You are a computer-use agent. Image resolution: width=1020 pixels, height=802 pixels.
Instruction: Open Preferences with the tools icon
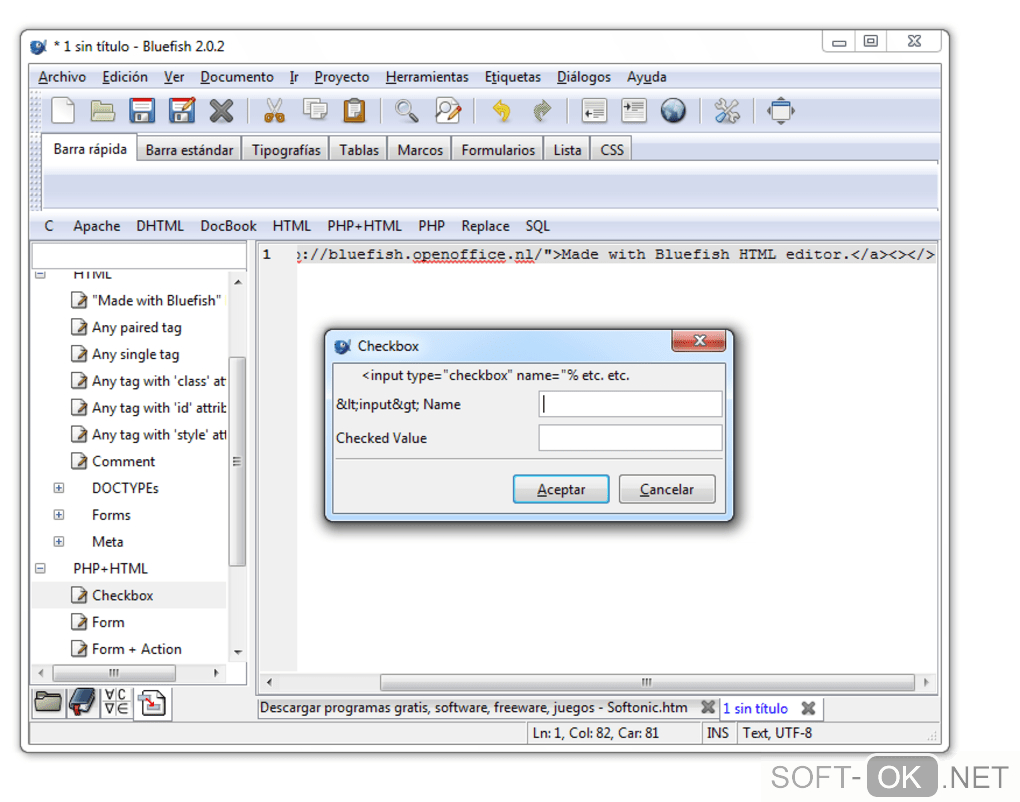(727, 111)
